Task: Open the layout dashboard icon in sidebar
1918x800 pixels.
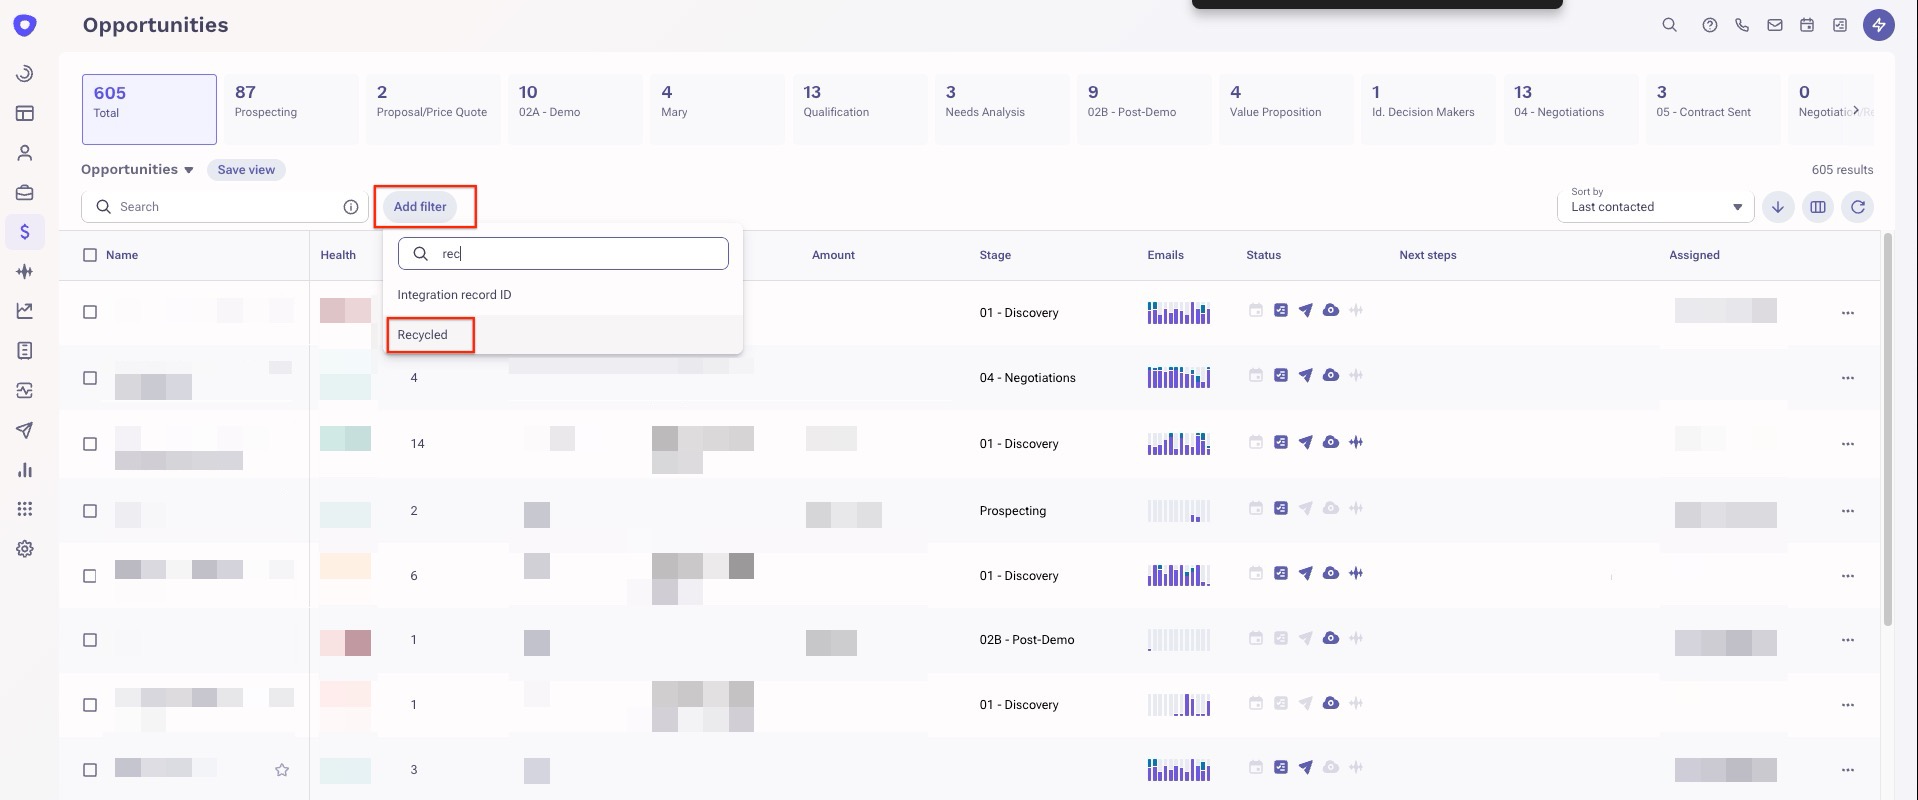Action: pyautogui.click(x=25, y=113)
